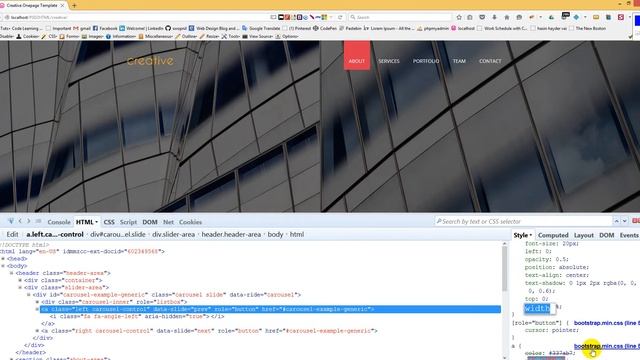Select a.left.ca...-control breadcrumb

[55, 234]
